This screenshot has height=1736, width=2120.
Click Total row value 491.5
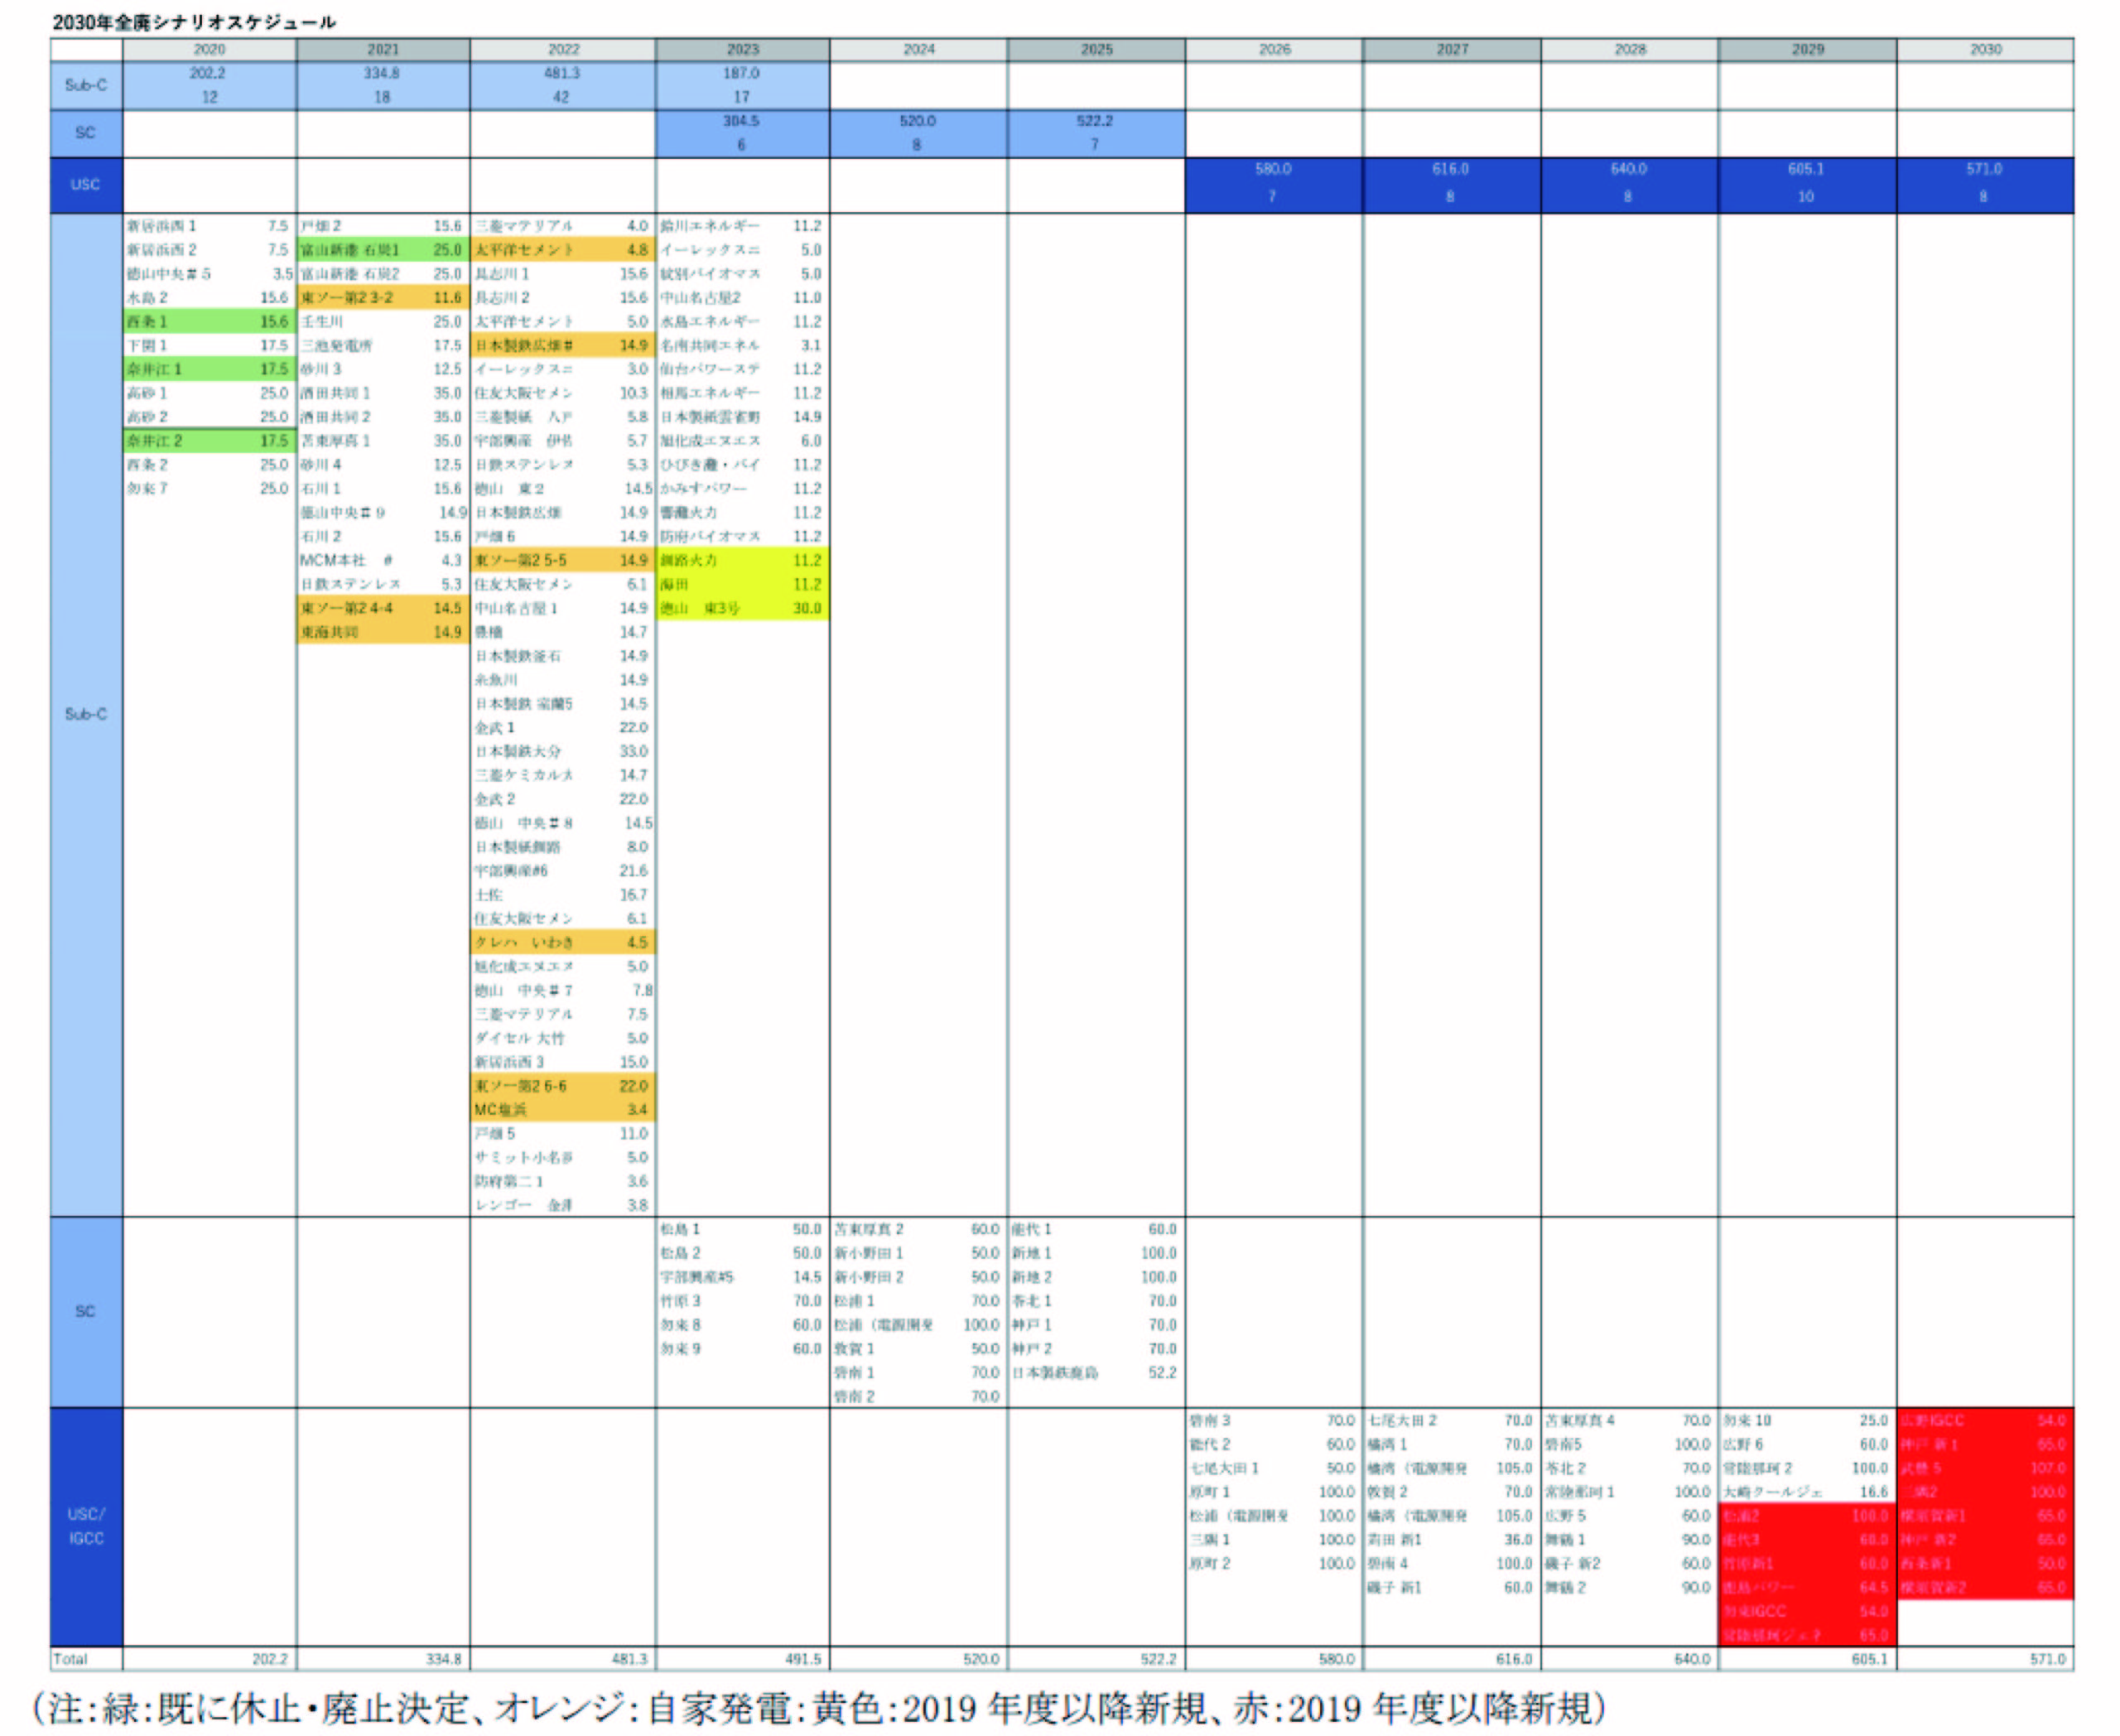803,1659
